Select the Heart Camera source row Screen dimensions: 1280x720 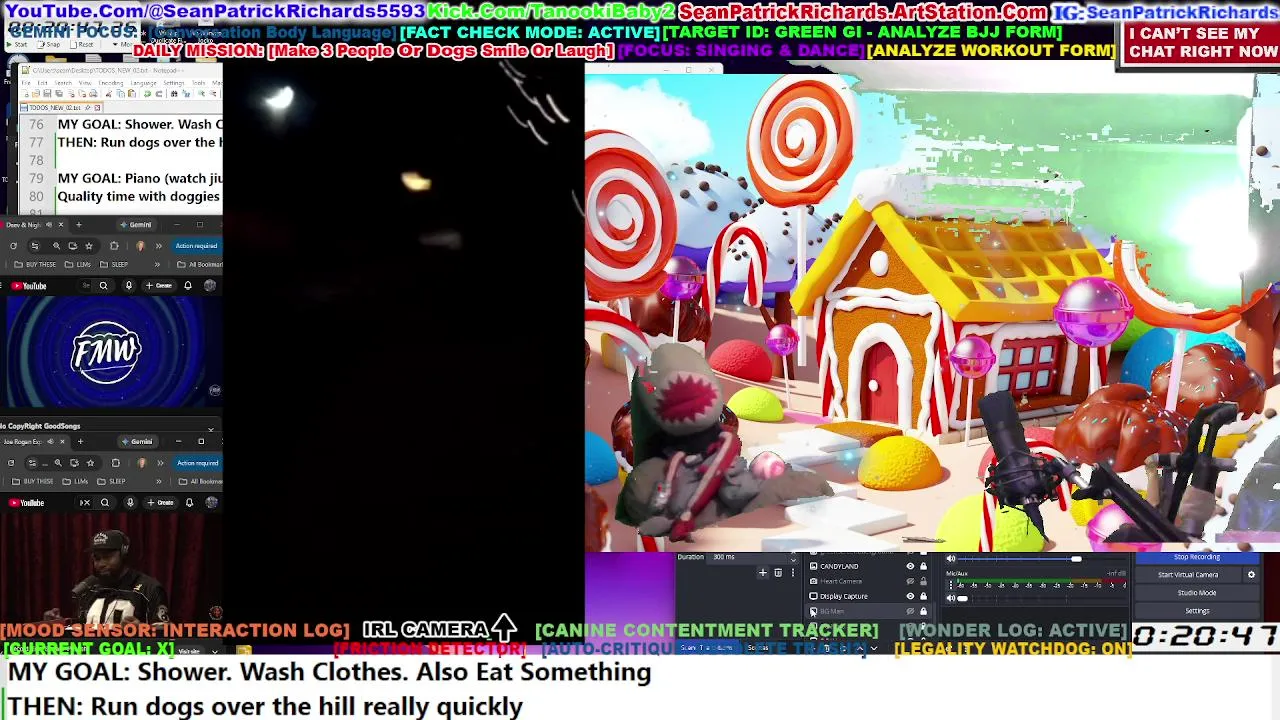pyautogui.click(x=868, y=581)
